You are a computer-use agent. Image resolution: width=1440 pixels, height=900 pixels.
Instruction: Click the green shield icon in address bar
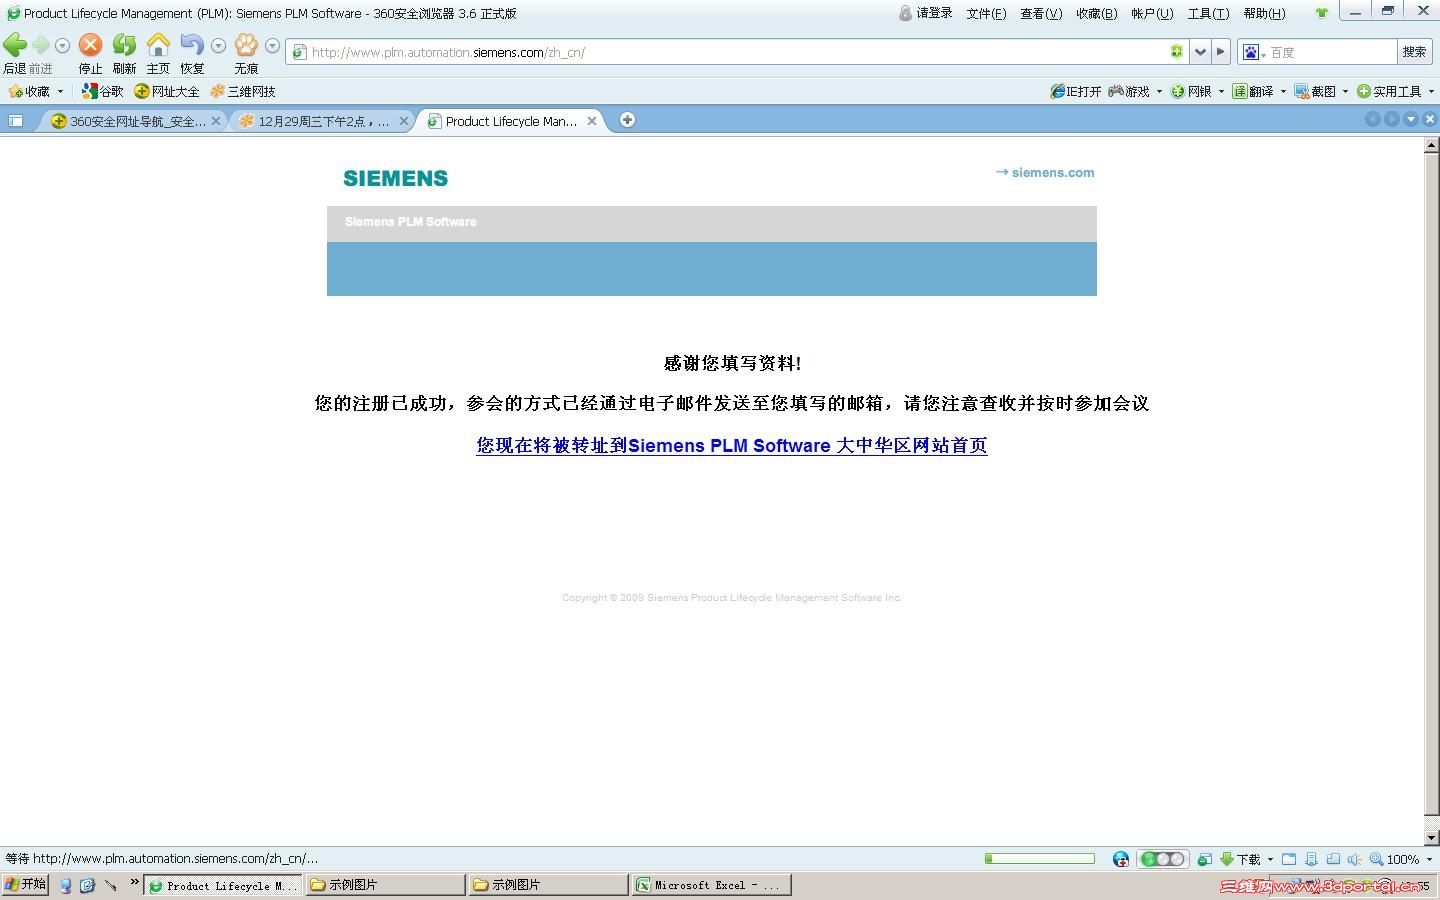point(1177,52)
